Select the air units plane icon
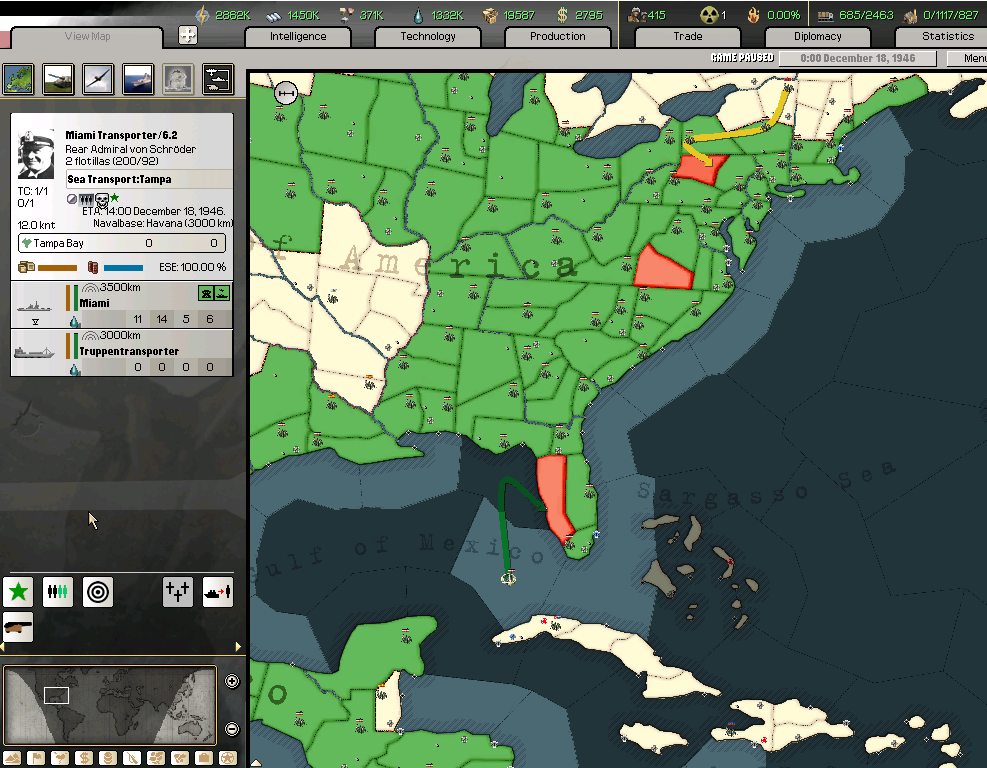Screen dimensions: 987x768 pos(98,79)
